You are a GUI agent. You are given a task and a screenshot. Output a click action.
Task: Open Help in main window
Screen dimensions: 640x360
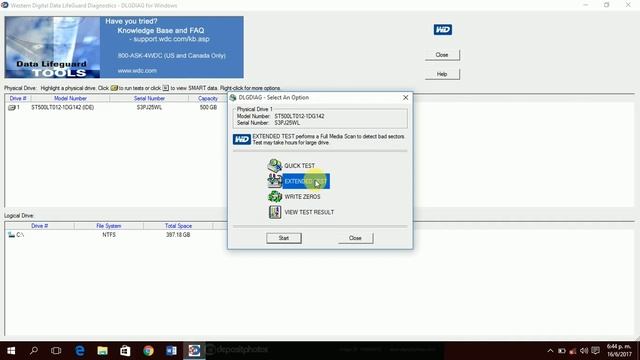[x=442, y=74]
